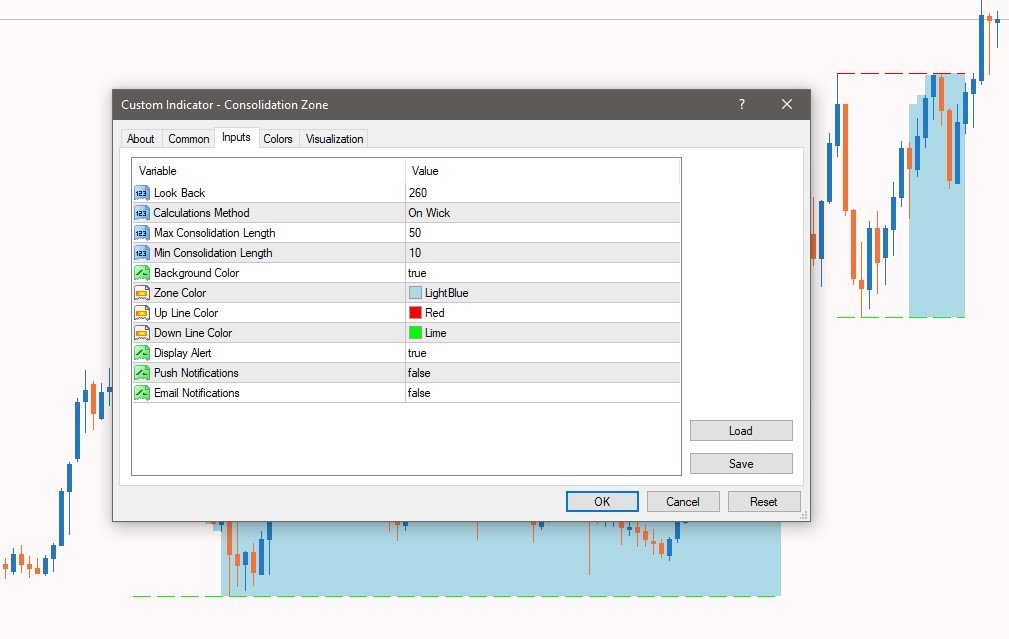Click the 123 icon beside Look Back
Screen dimensions: 1009x639
pyautogui.click(x=140, y=192)
